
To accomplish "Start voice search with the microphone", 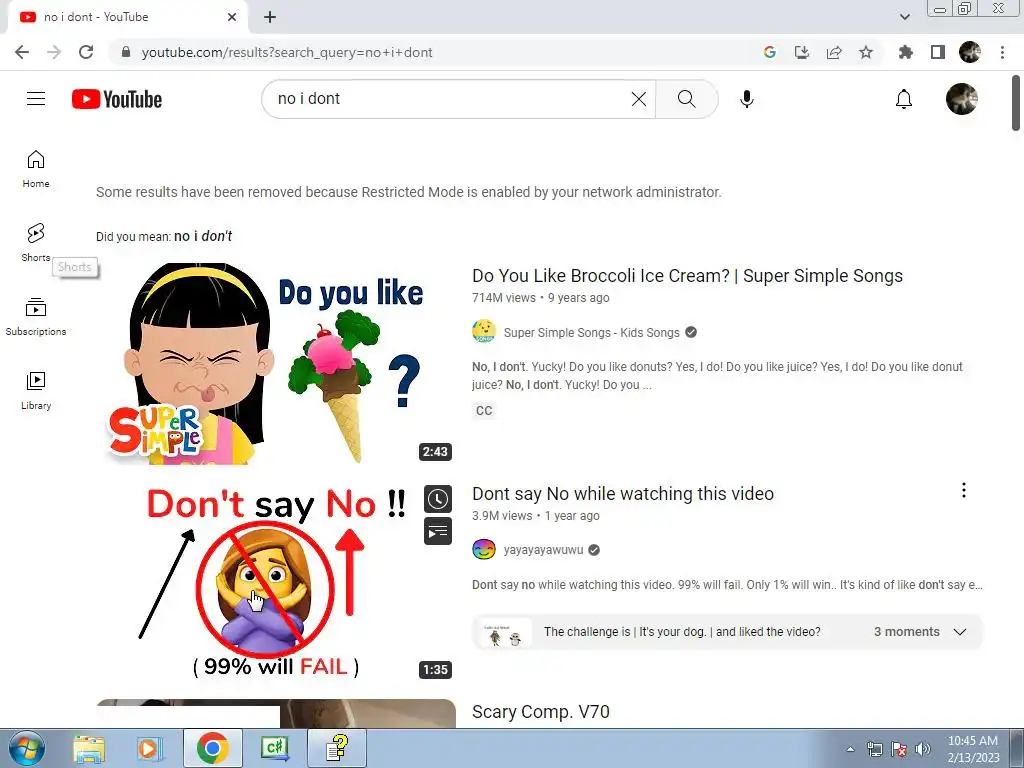I will pyautogui.click(x=746, y=99).
